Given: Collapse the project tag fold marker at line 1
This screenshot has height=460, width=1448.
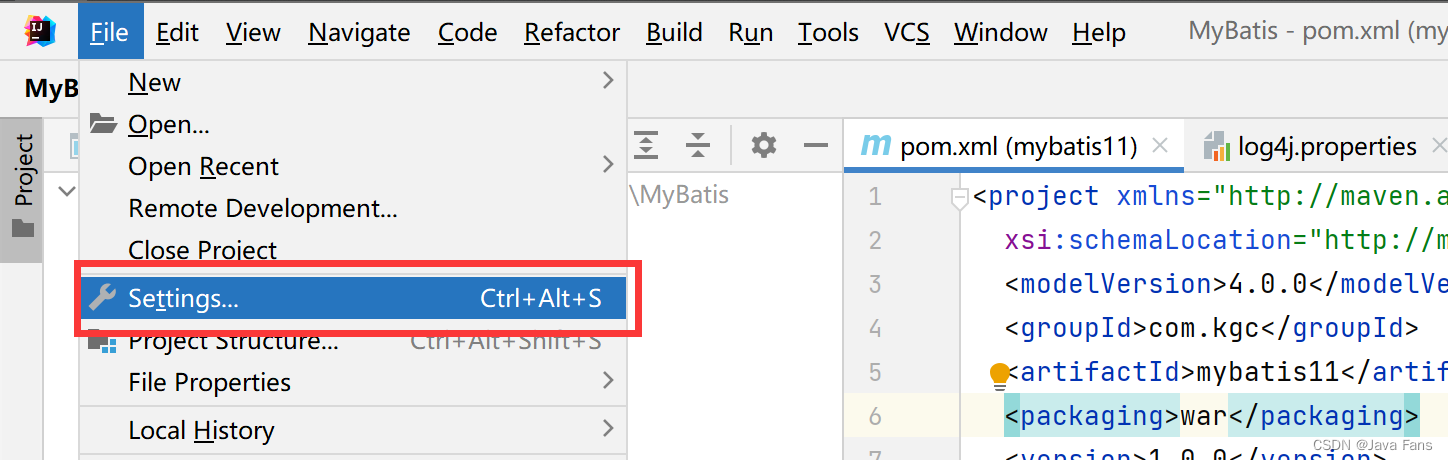Looking at the screenshot, I should [x=960, y=197].
